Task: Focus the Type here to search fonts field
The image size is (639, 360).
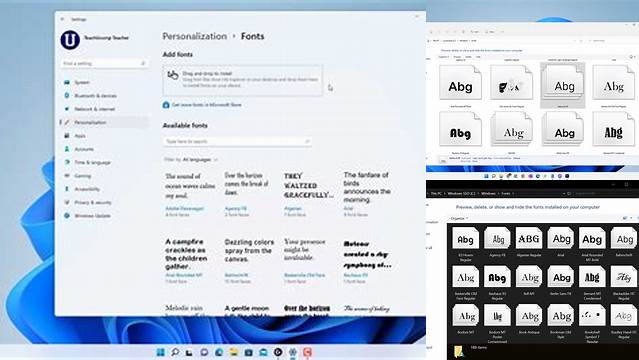Action: click(238, 141)
